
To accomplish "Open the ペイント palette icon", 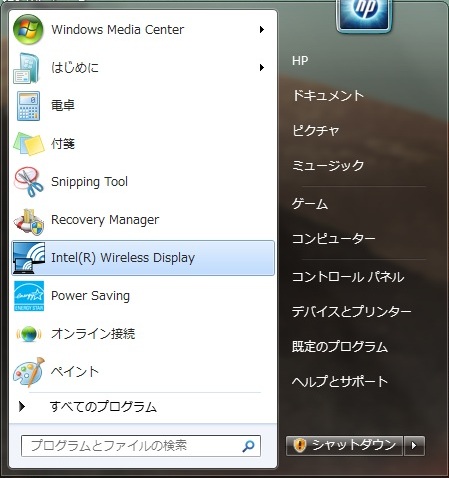I will click(x=29, y=372).
